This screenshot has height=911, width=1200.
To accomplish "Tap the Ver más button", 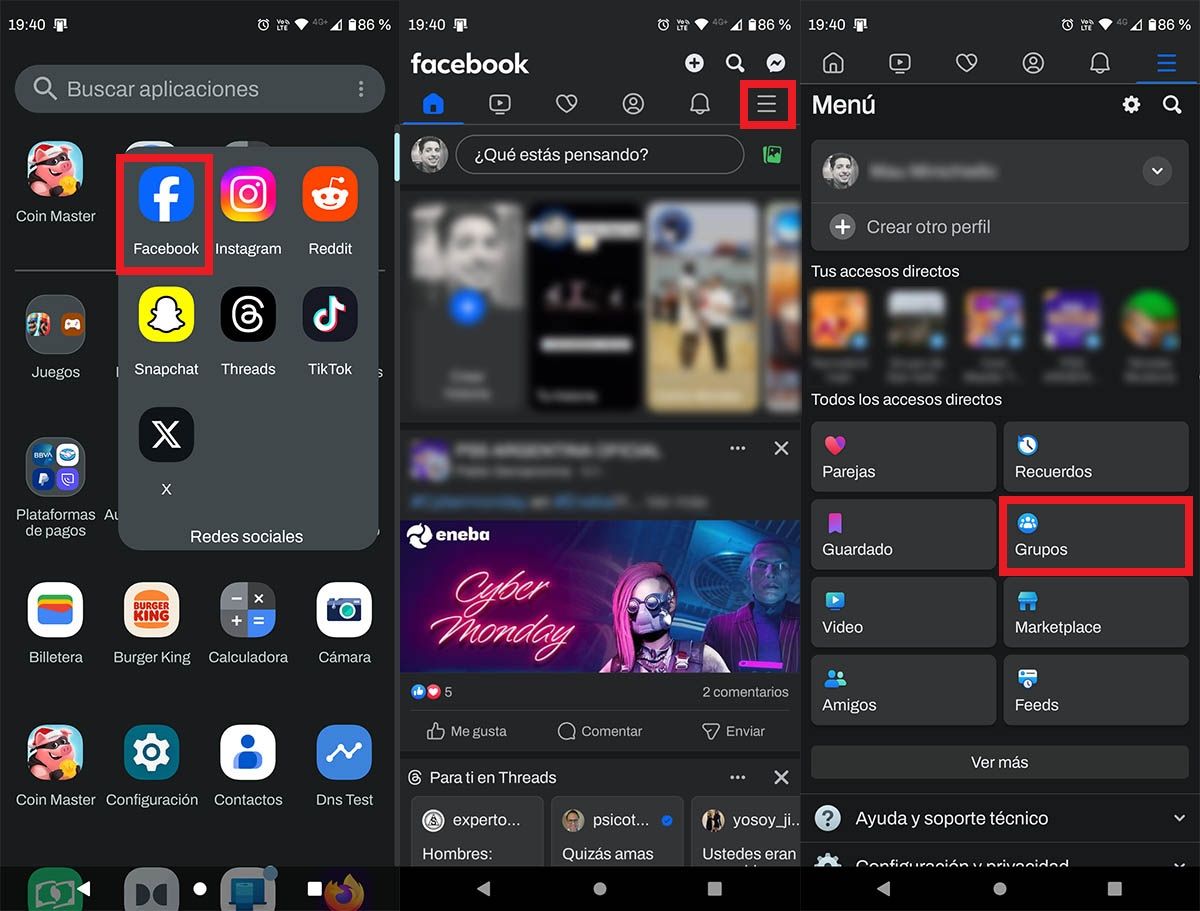I will pos(1000,762).
